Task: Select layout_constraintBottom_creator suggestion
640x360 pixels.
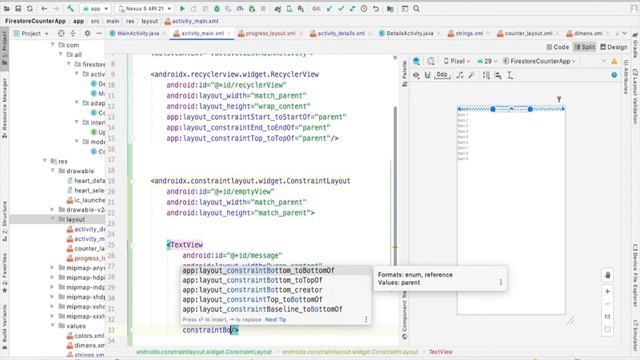Action: 276,290
